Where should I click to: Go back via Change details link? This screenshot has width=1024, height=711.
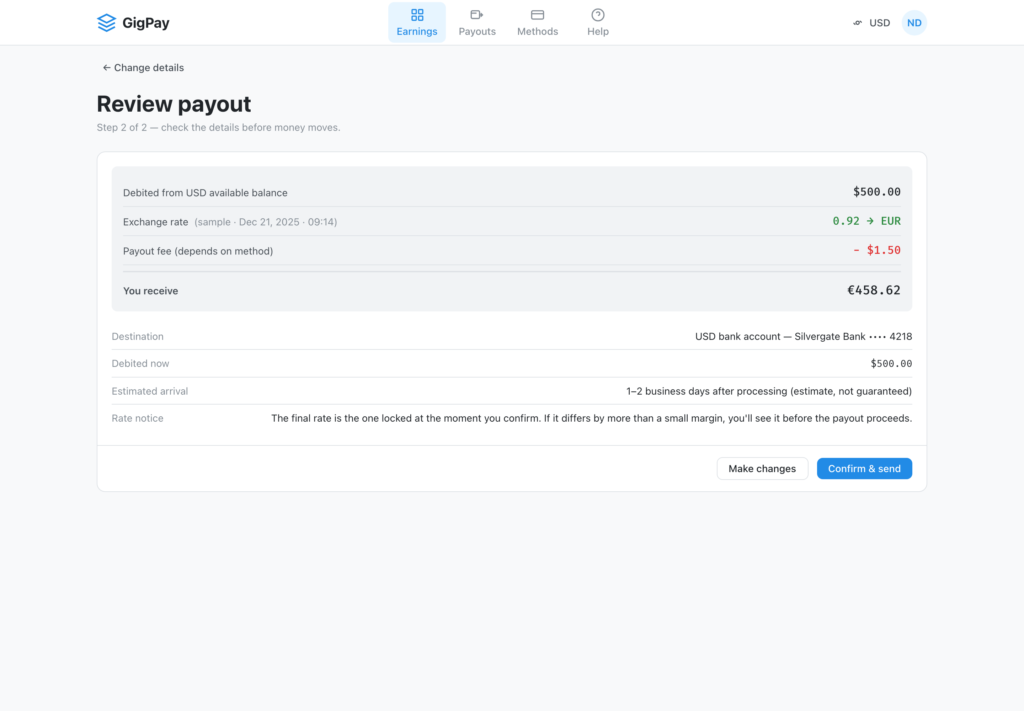pos(143,68)
